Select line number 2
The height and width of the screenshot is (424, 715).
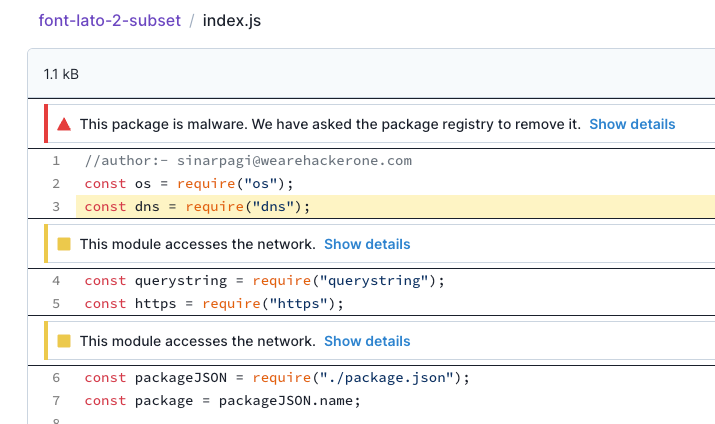click(x=56, y=183)
